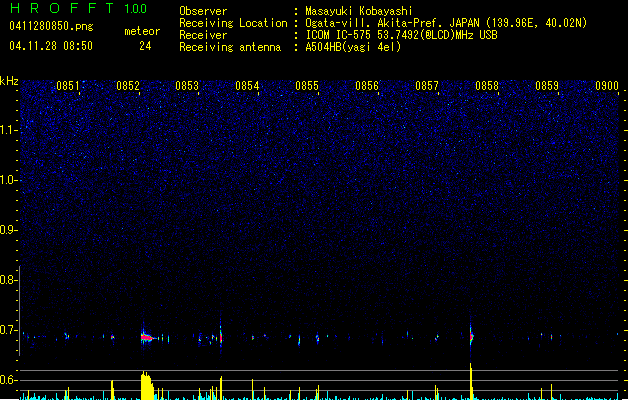Click the Receiving antenna field label
Image resolution: width=629 pixels, height=400 pixels.
click(230, 47)
